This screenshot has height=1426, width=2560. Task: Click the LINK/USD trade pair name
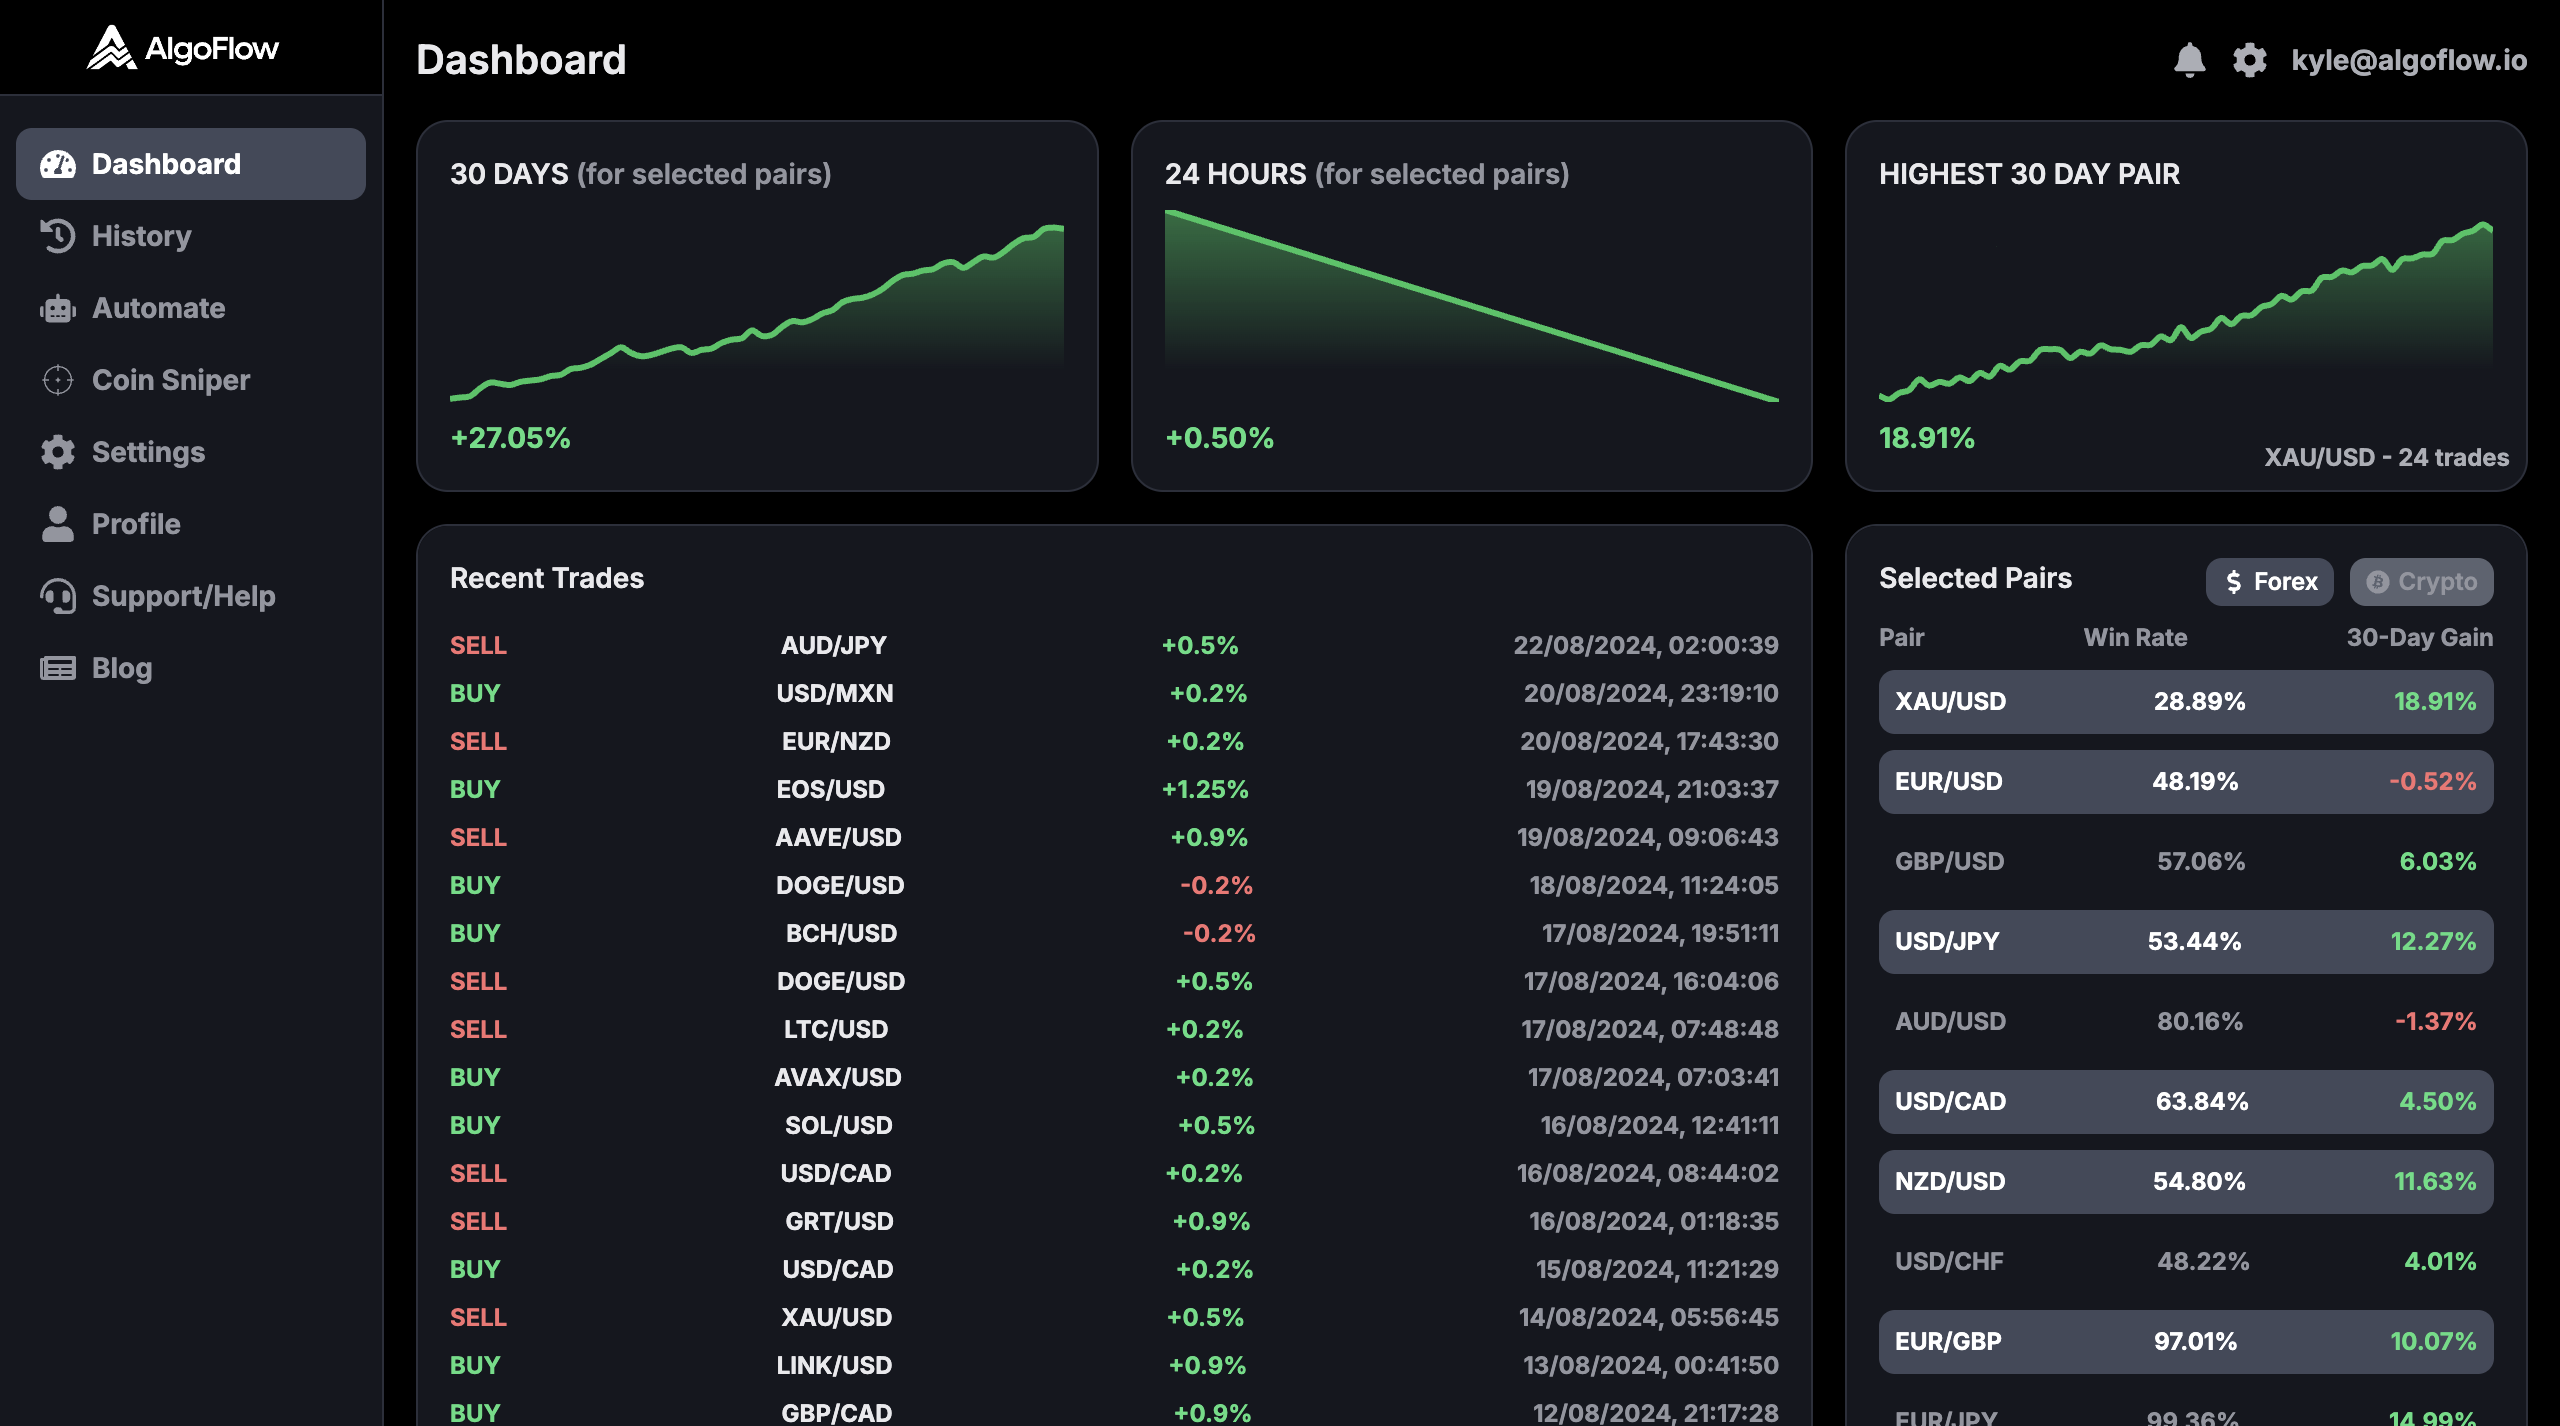click(834, 1366)
